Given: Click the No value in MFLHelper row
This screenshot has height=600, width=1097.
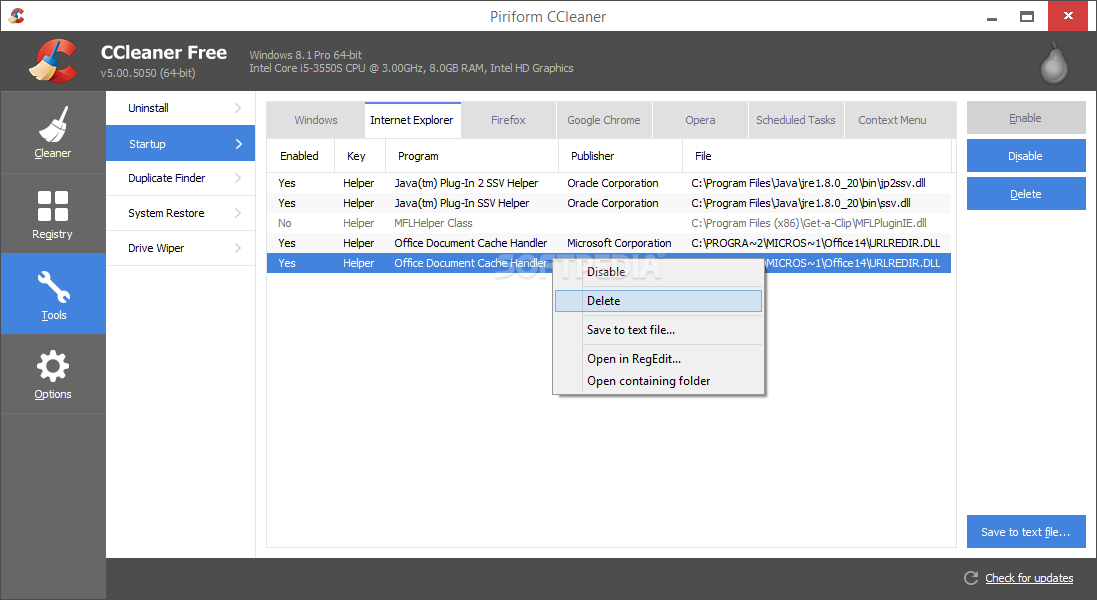Looking at the screenshot, I should coord(285,223).
